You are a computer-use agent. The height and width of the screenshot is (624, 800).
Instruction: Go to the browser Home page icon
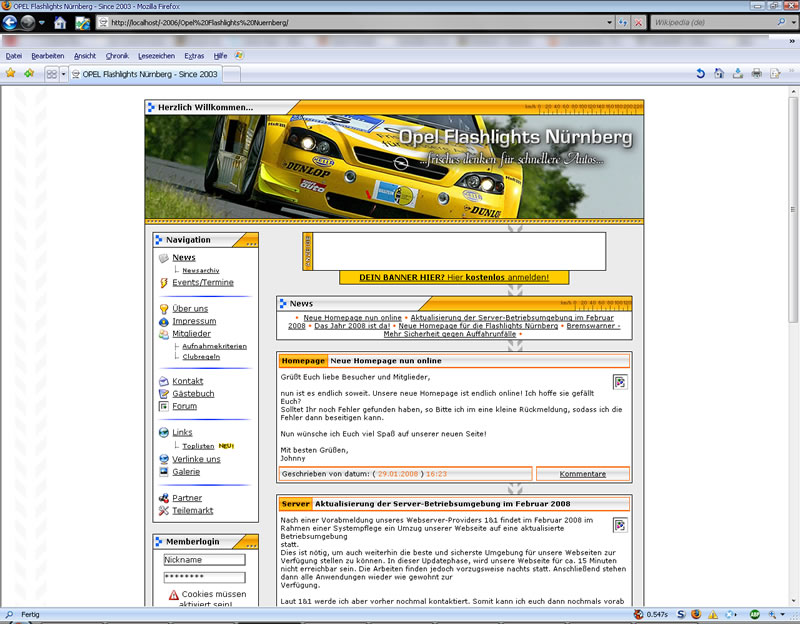pyautogui.click(x=60, y=23)
